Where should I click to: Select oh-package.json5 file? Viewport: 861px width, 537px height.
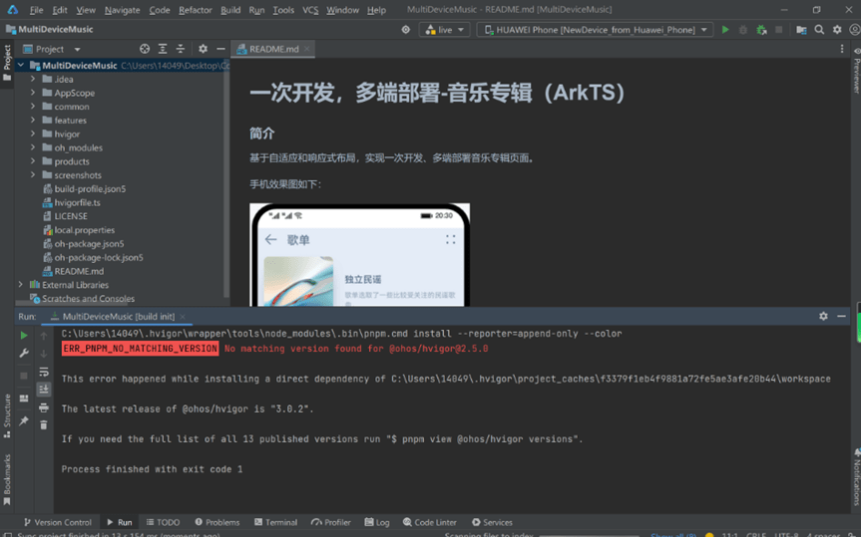pos(83,244)
